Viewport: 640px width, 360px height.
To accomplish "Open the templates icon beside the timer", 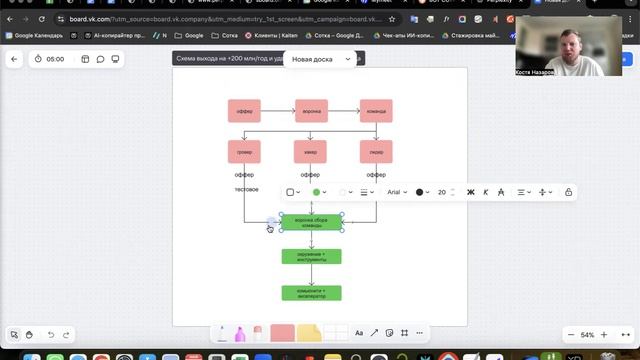I will 85,59.
